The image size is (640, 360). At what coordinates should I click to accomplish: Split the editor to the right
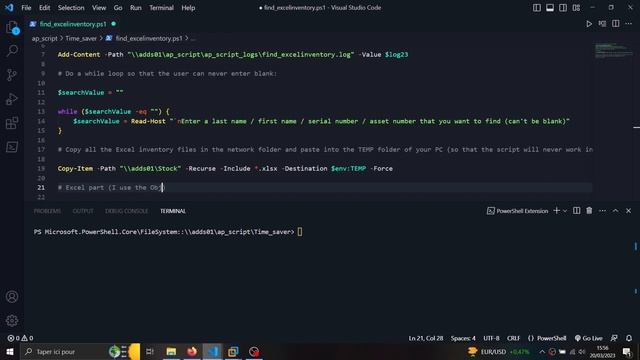(616, 24)
